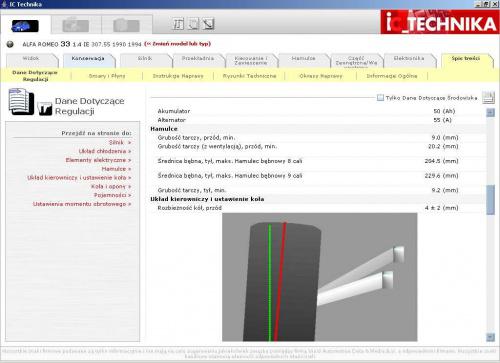
Task: Click the change model or type link
Action: click(x=178, y=44)
